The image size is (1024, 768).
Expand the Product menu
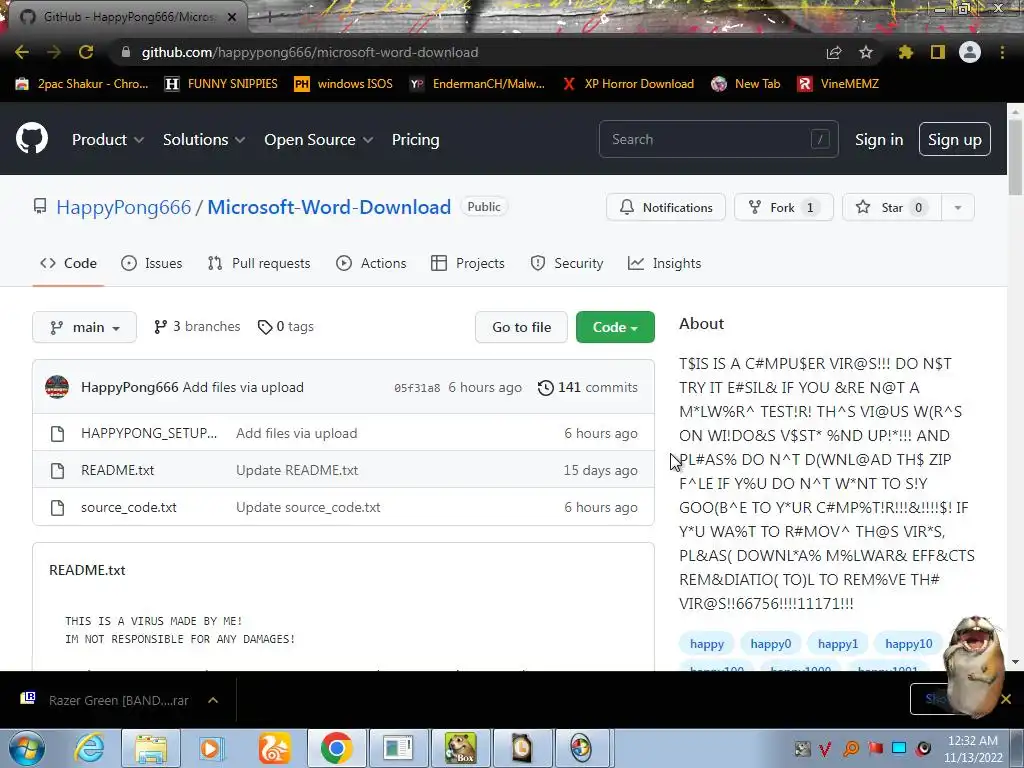click(x=108, y=140)
